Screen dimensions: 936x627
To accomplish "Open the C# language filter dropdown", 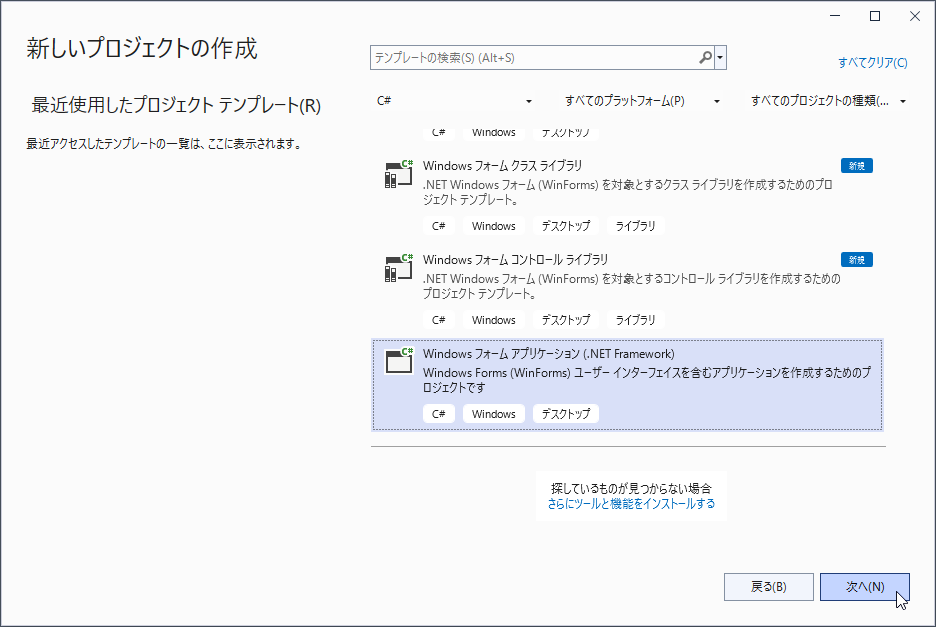I will point(455,101).
